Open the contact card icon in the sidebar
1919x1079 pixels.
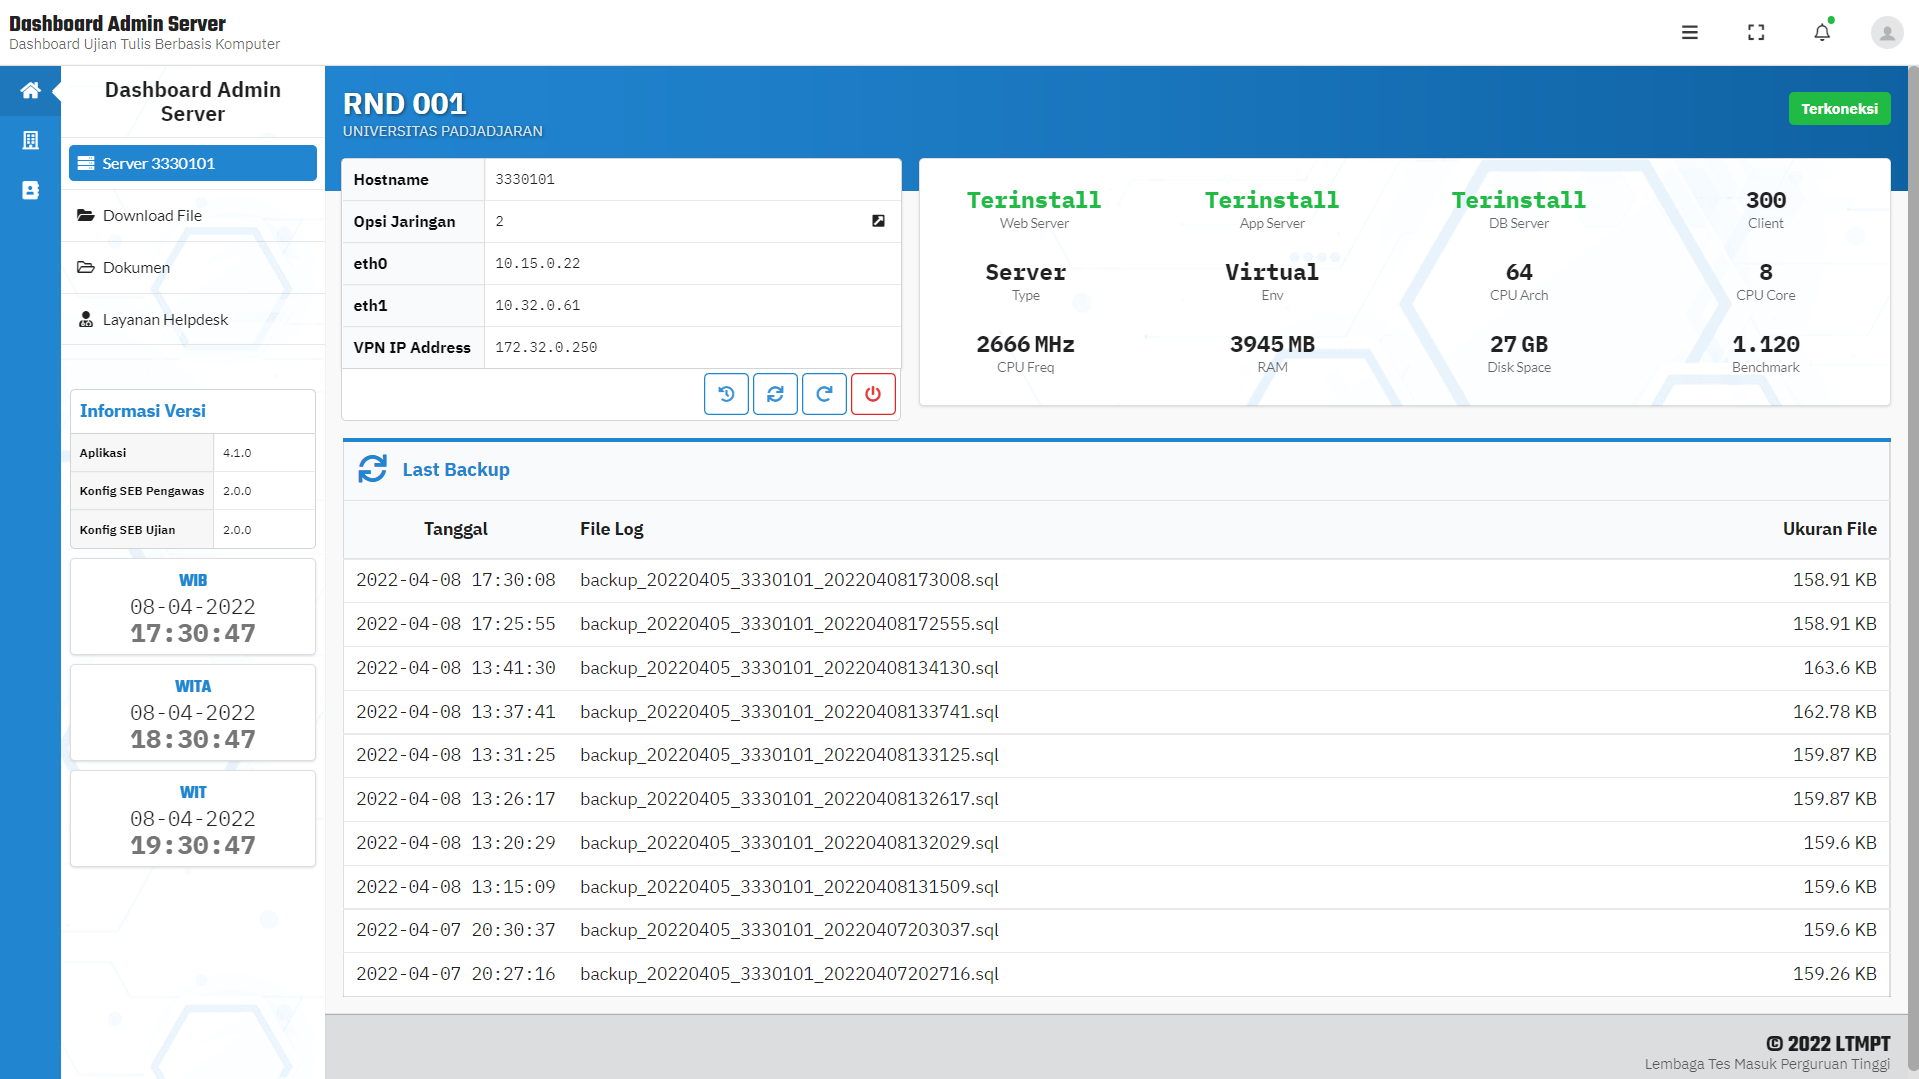tap(30, 190)
